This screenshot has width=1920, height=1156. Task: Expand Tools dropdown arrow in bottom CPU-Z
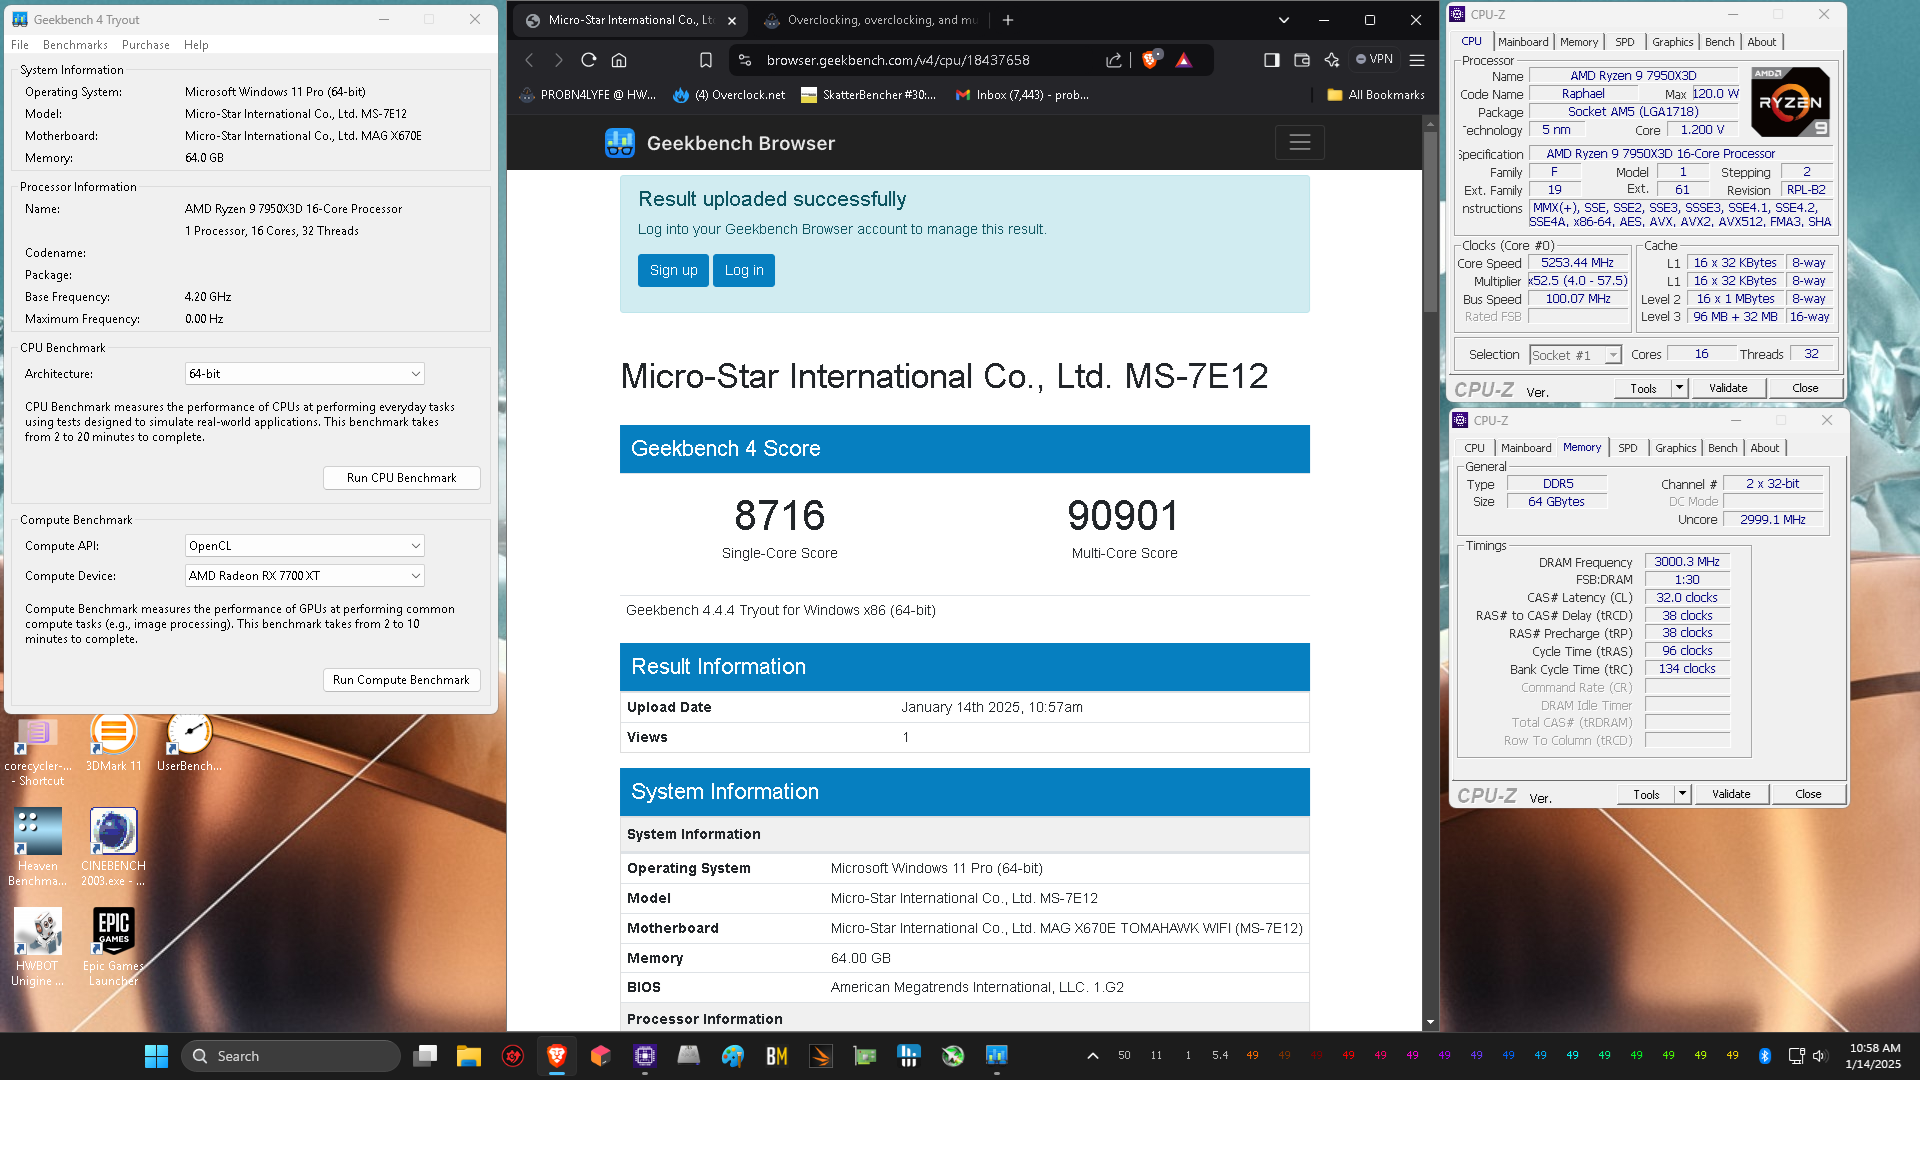click(1683, 794)
